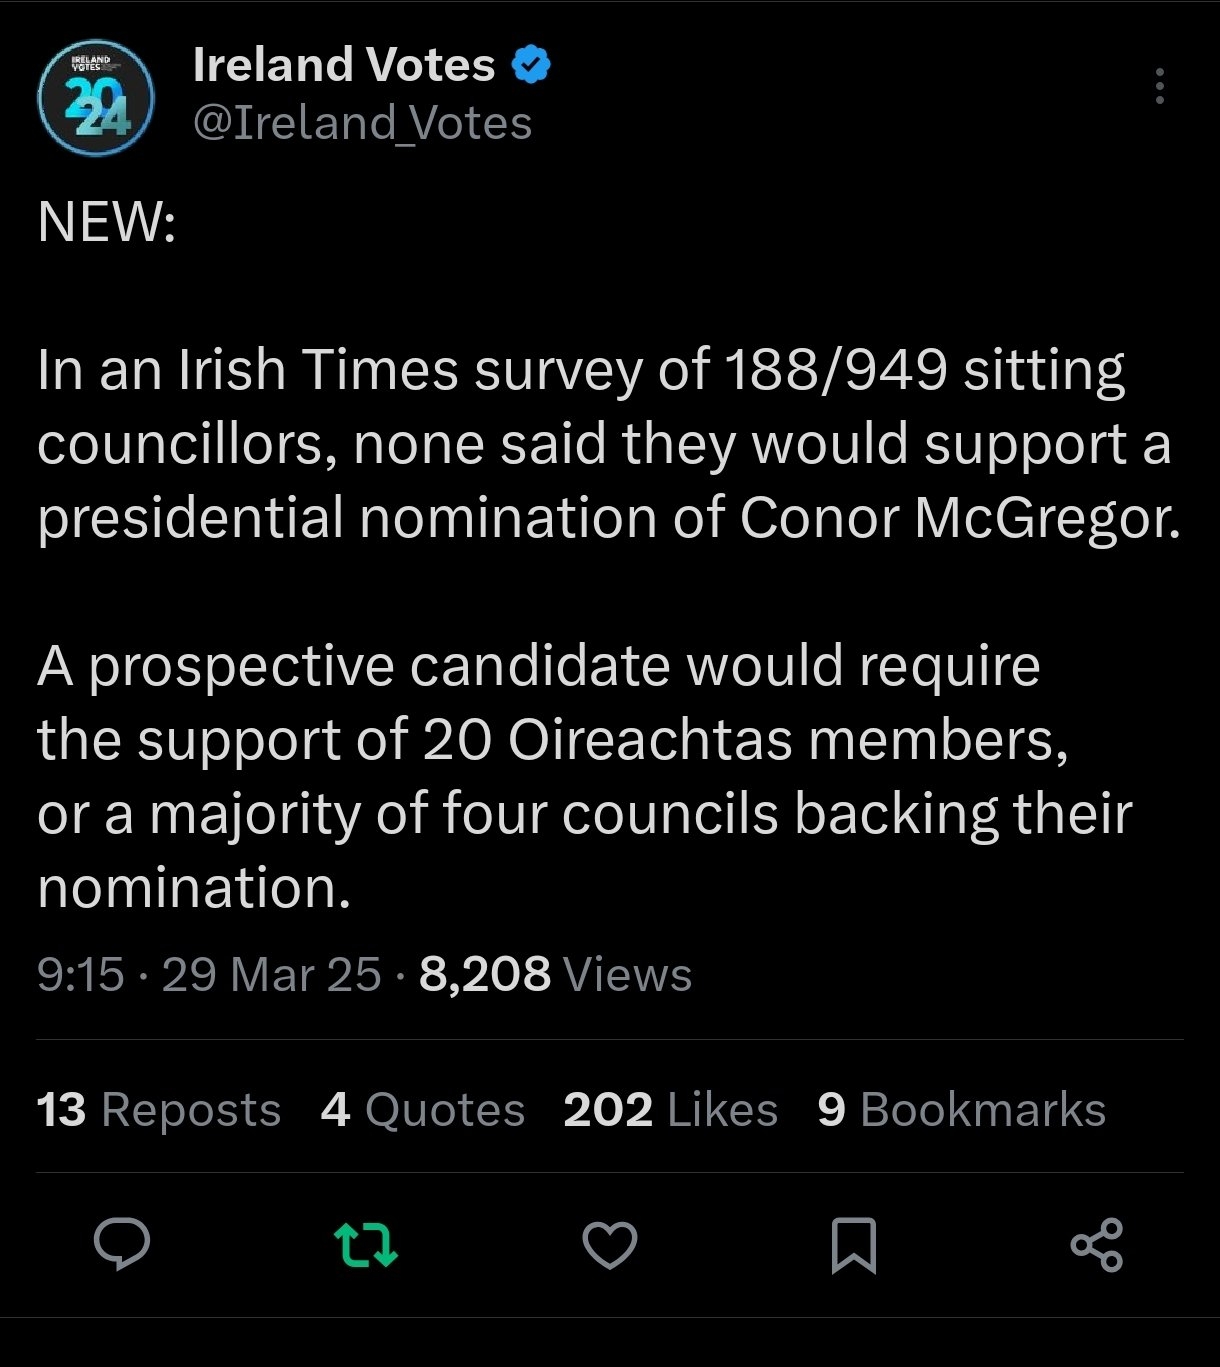This screenshot has height=1367, width=1220.
Task: Click the share icon
Action: [1097, 1245]
